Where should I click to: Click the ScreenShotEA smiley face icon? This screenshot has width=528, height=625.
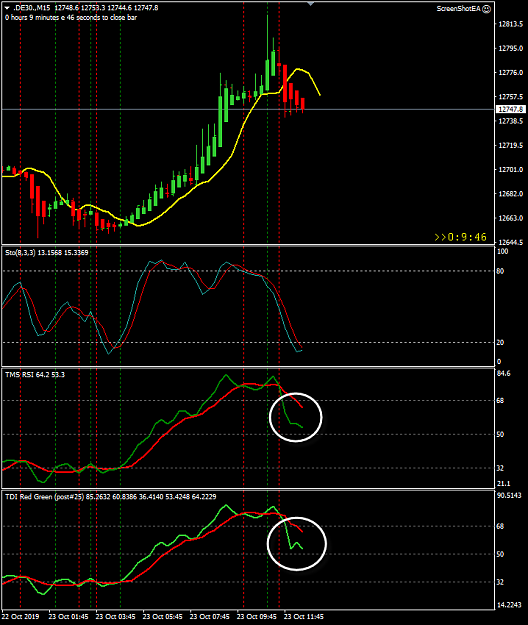pos(487,9)
